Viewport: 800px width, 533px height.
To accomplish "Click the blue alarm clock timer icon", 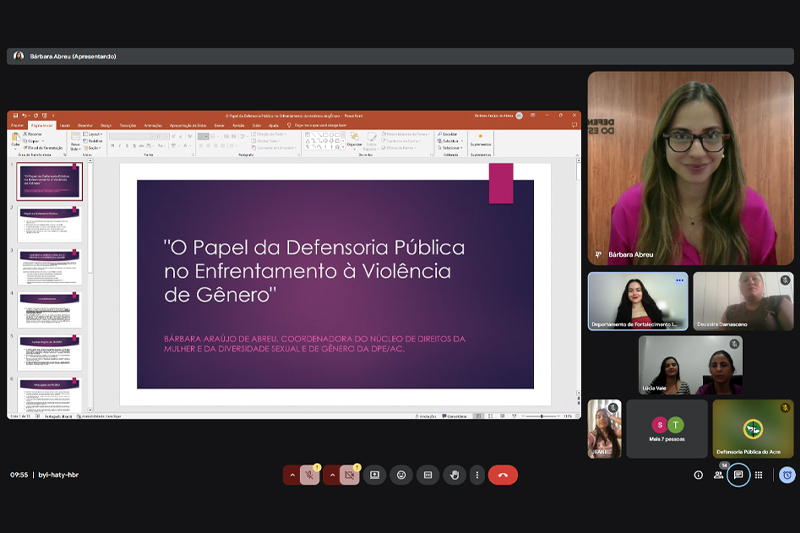I will 787,475.
